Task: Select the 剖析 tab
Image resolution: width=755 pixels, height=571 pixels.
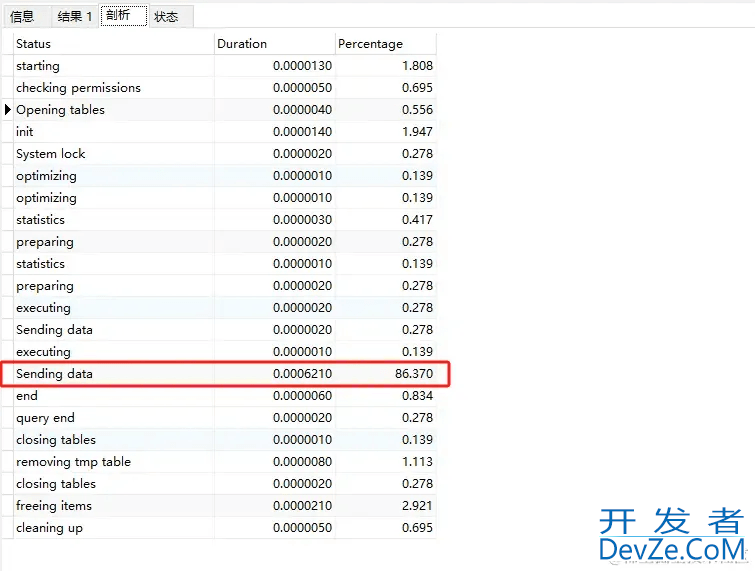Action: point(124,16)
